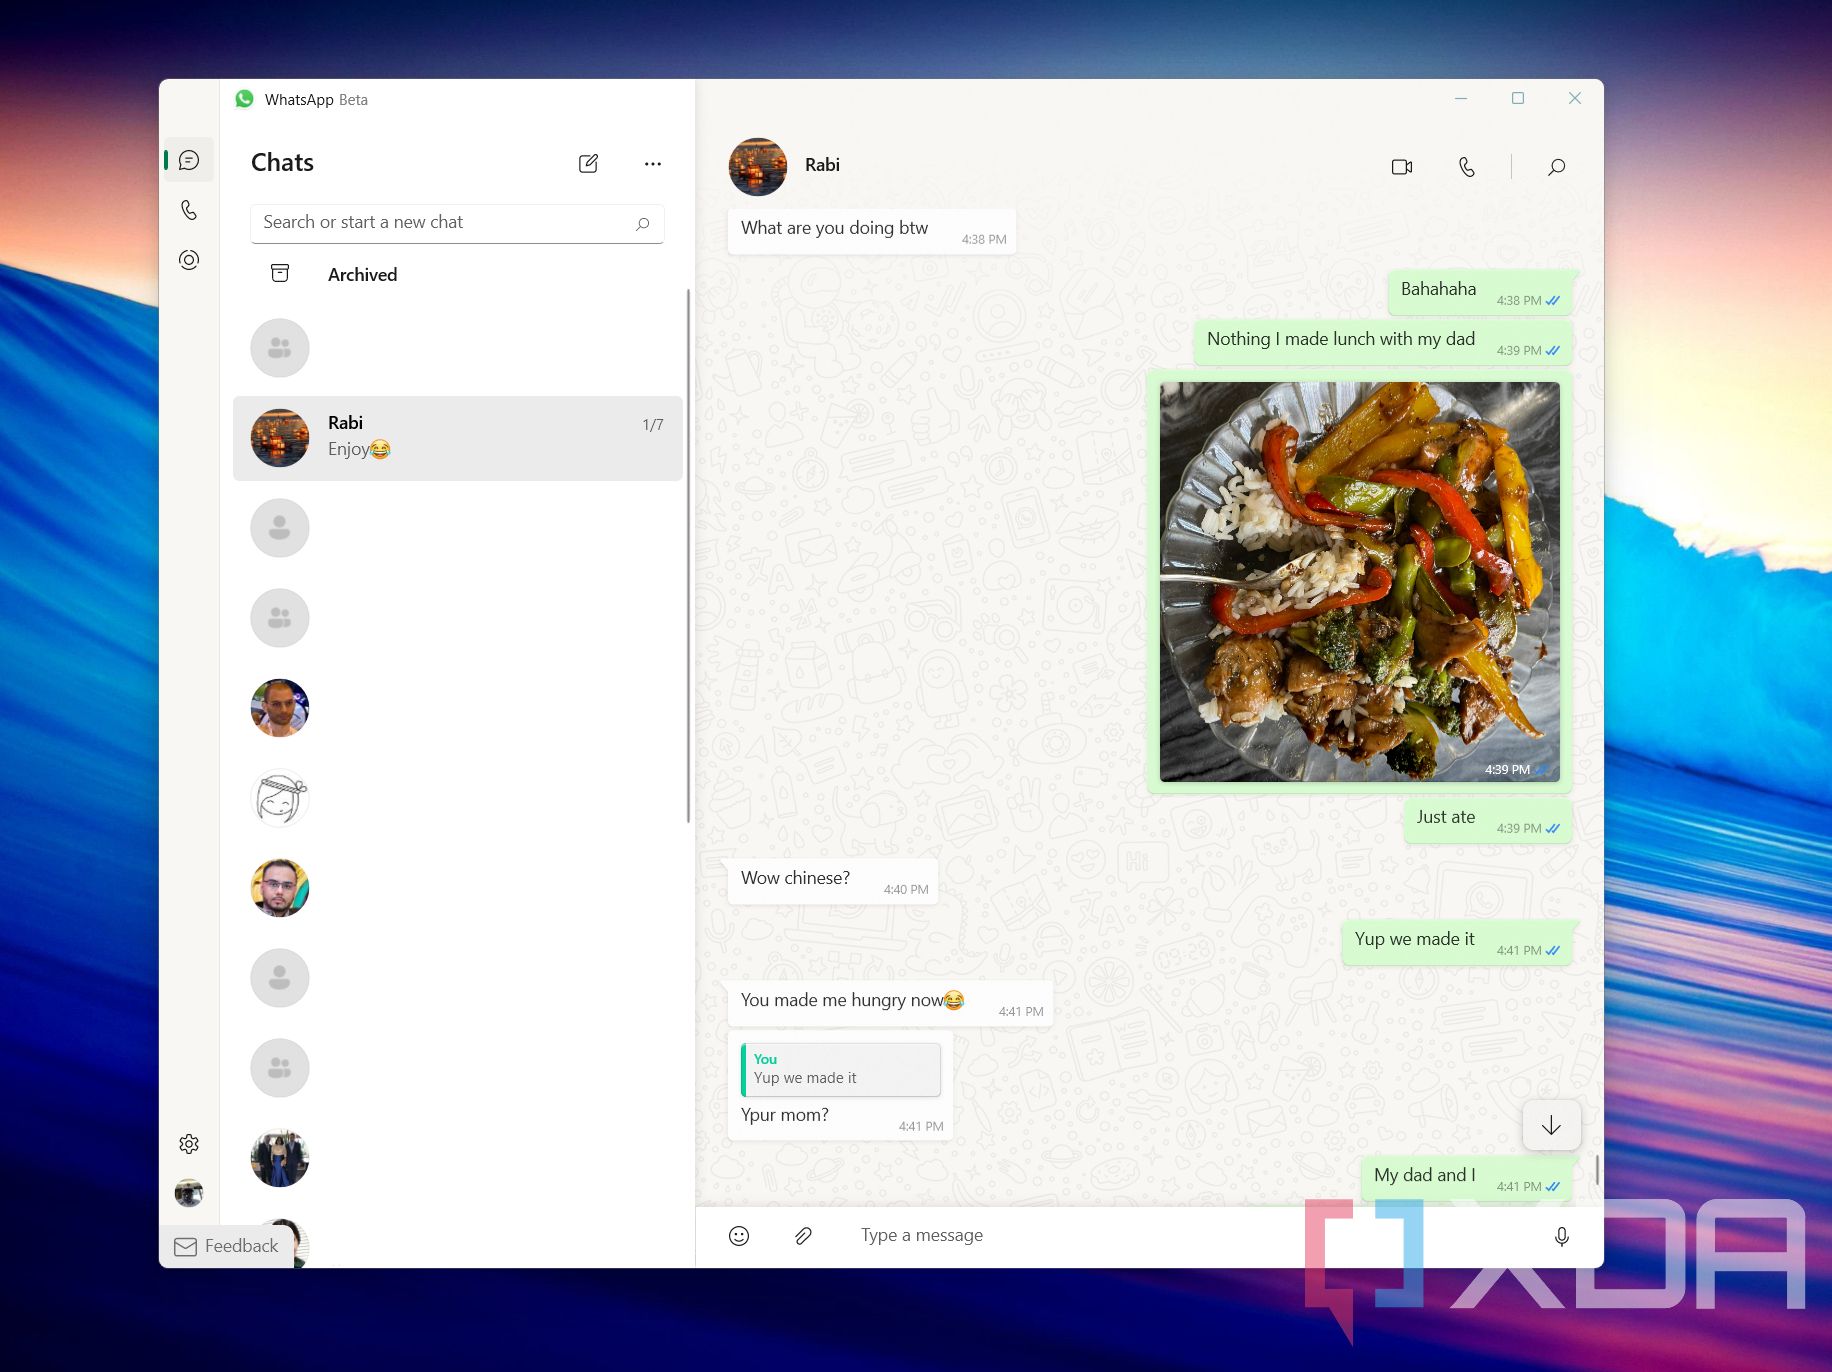Screen dimensions: 1832x1372
Task: Open the Archived chats row
Action: tap(457, 274)
